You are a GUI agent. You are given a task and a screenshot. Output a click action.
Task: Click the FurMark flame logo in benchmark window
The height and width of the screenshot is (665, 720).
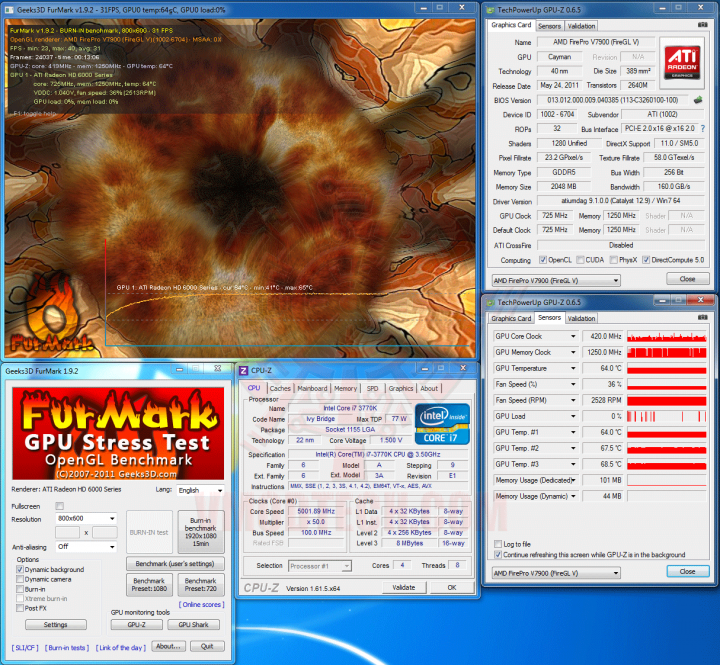tap(51, 314)
